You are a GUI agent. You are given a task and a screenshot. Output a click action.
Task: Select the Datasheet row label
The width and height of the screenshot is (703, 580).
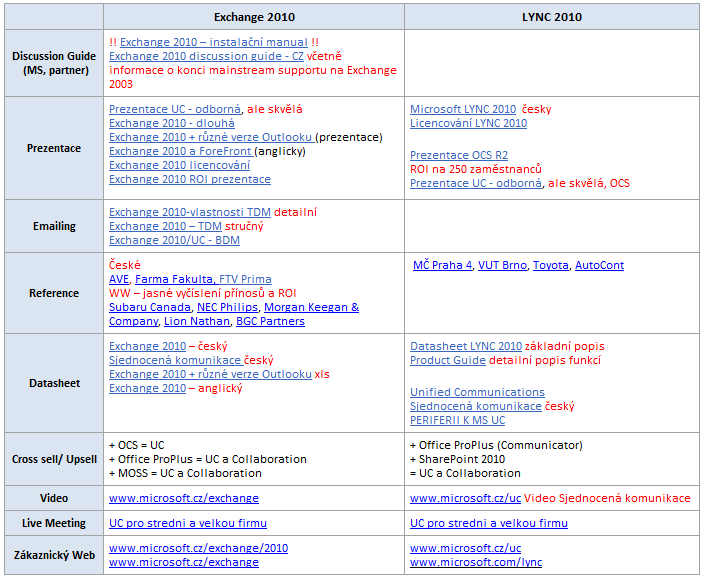[x=54, y=383]
